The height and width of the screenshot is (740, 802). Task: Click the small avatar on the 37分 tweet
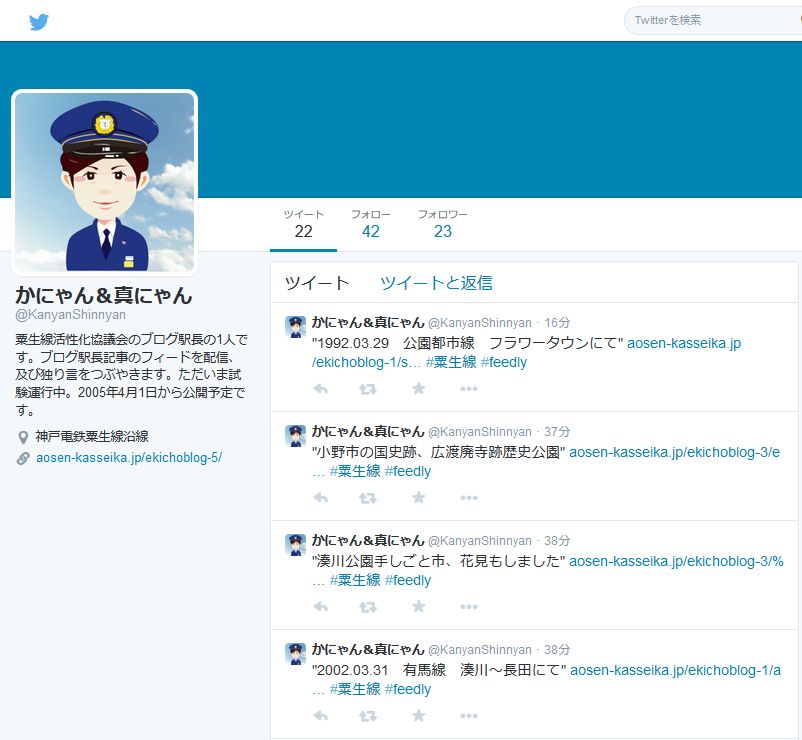tap(295, 436)
